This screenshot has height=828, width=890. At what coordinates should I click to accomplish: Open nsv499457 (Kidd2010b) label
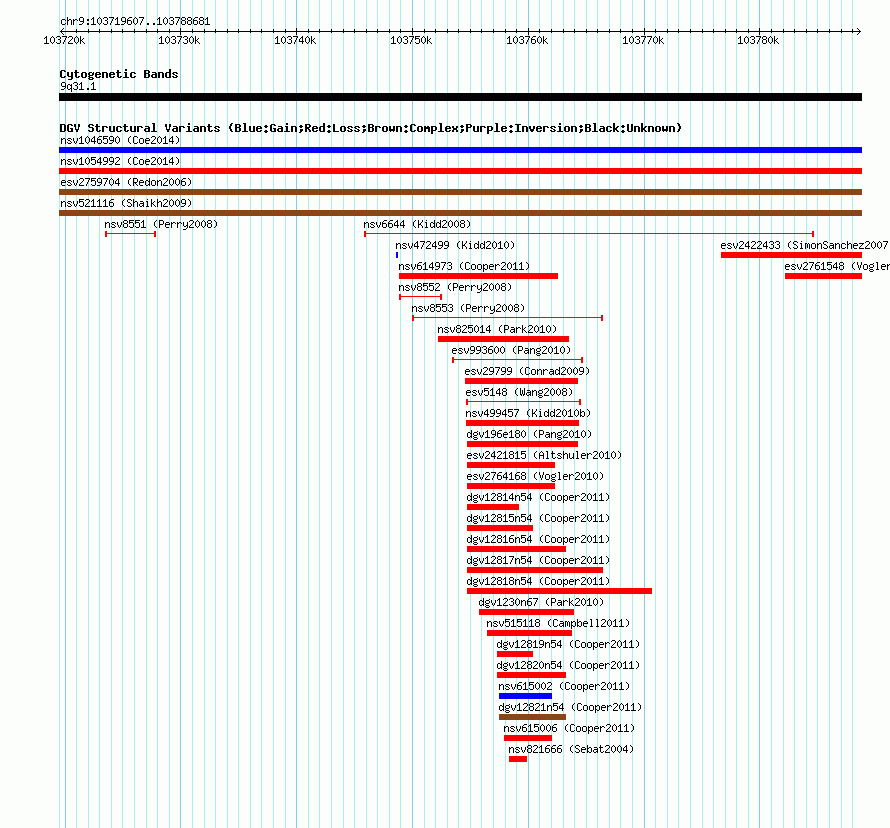[x=528, y=413]
